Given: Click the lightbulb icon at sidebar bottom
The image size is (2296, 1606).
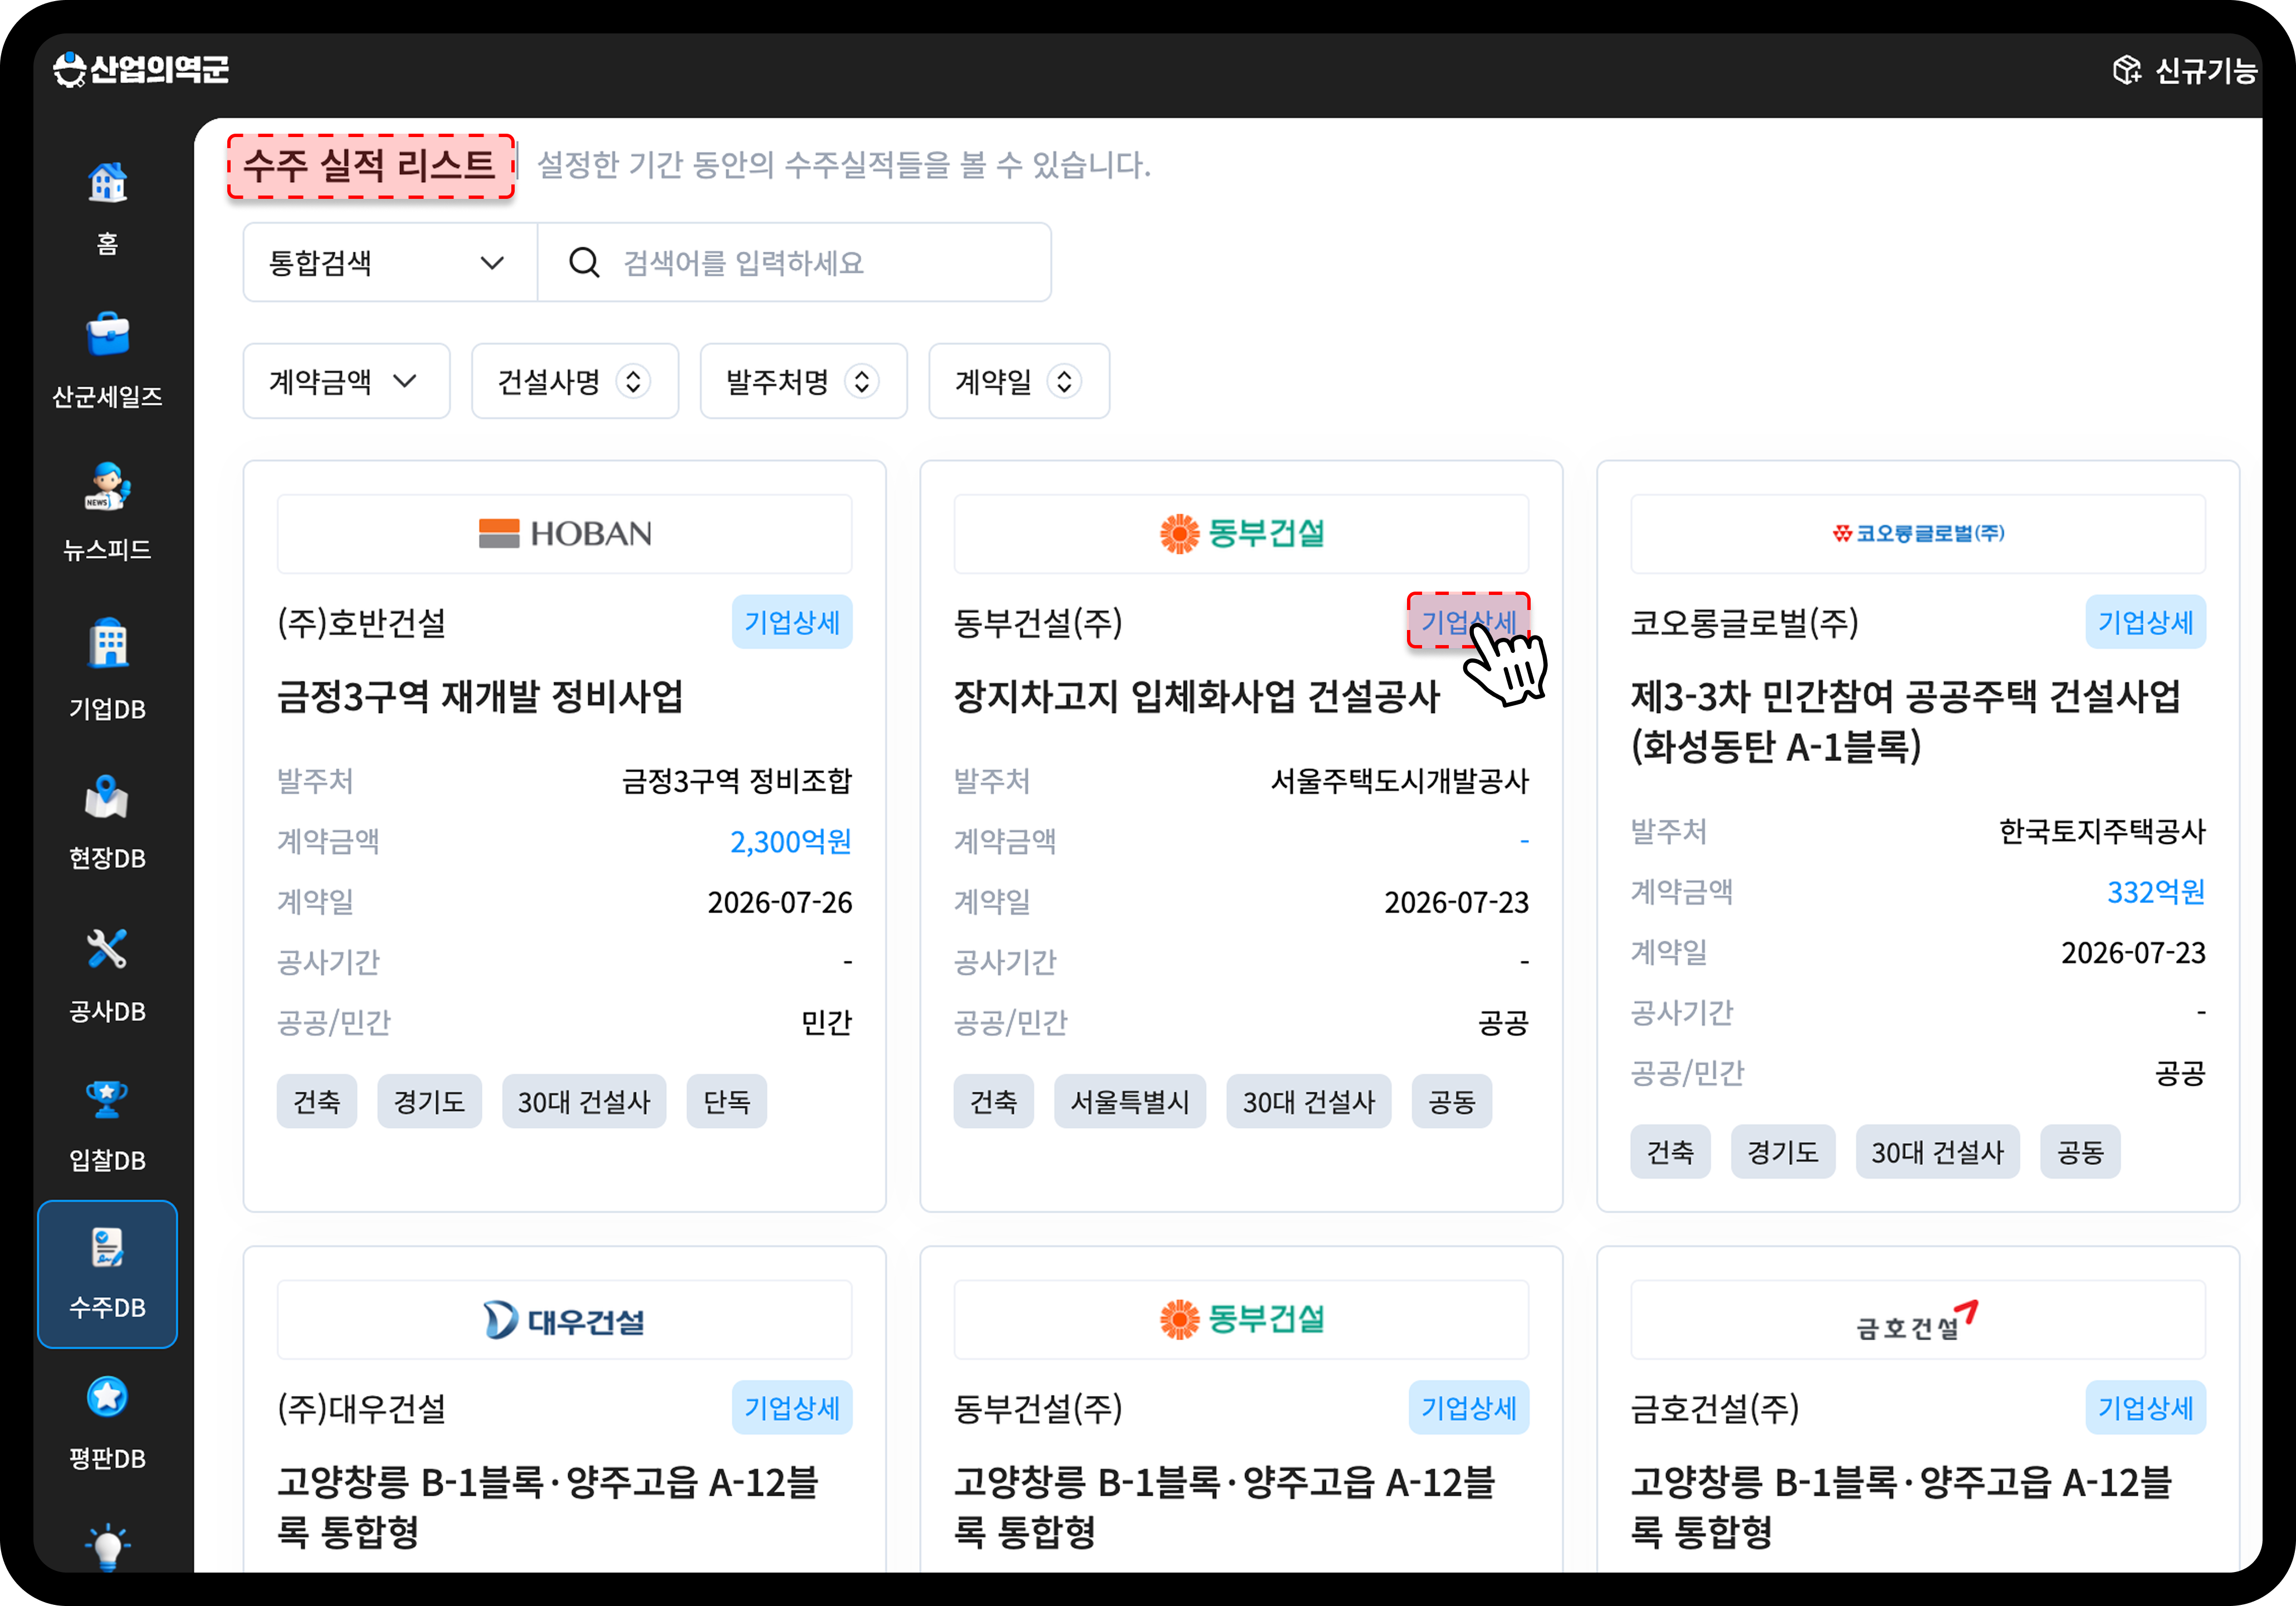Looking at the screenshot, I should coord(107,1546).
